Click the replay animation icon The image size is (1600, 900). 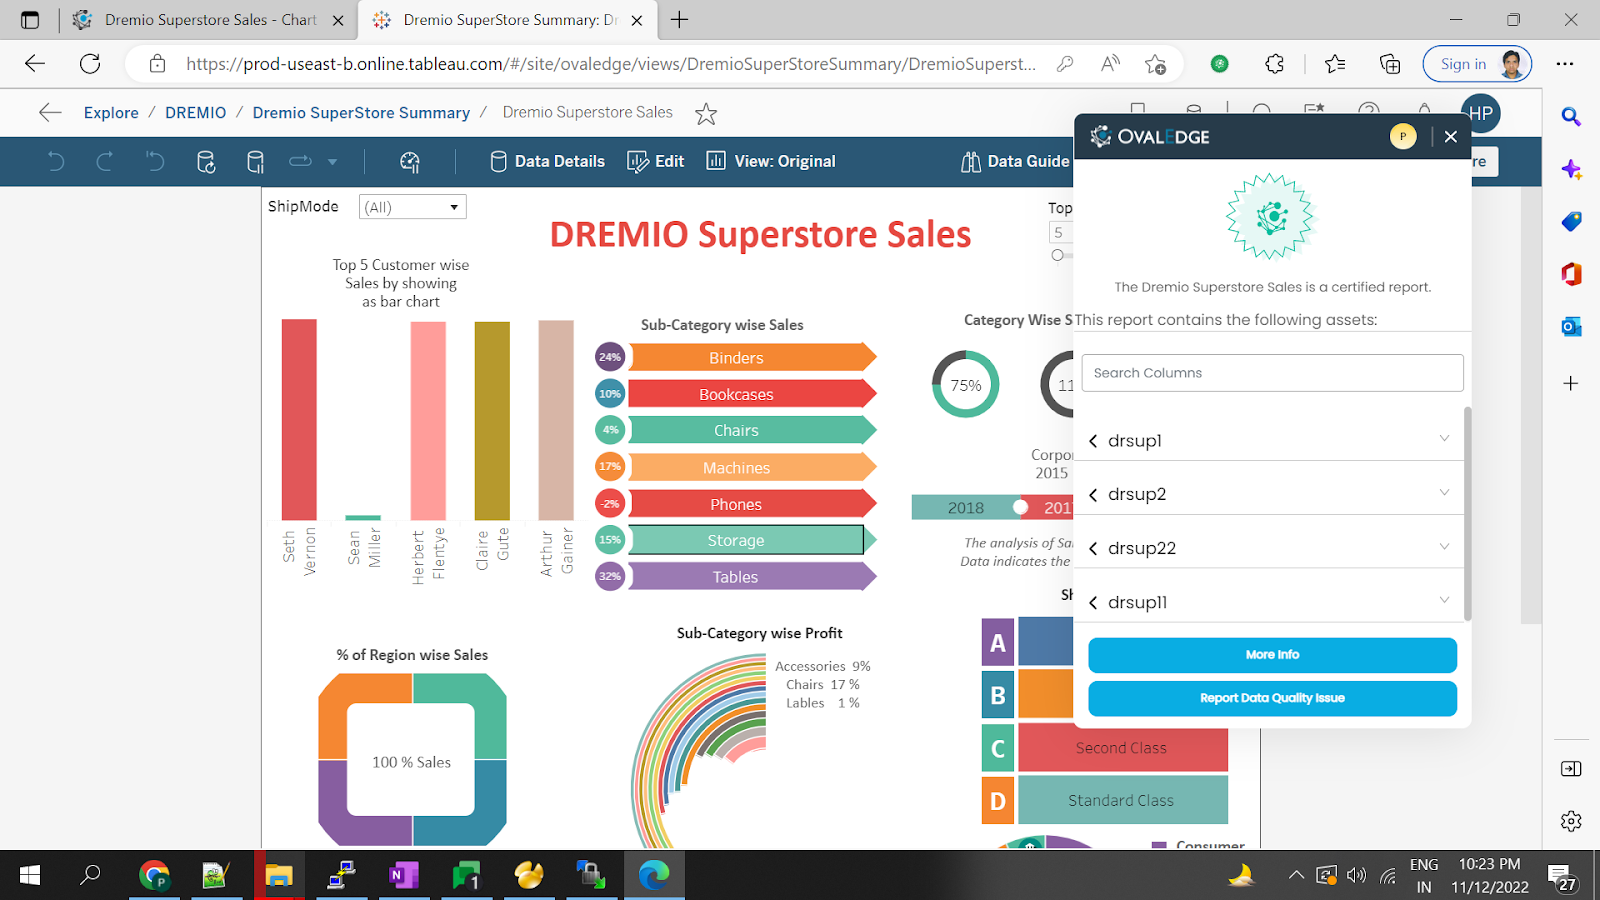coord(301,161)
